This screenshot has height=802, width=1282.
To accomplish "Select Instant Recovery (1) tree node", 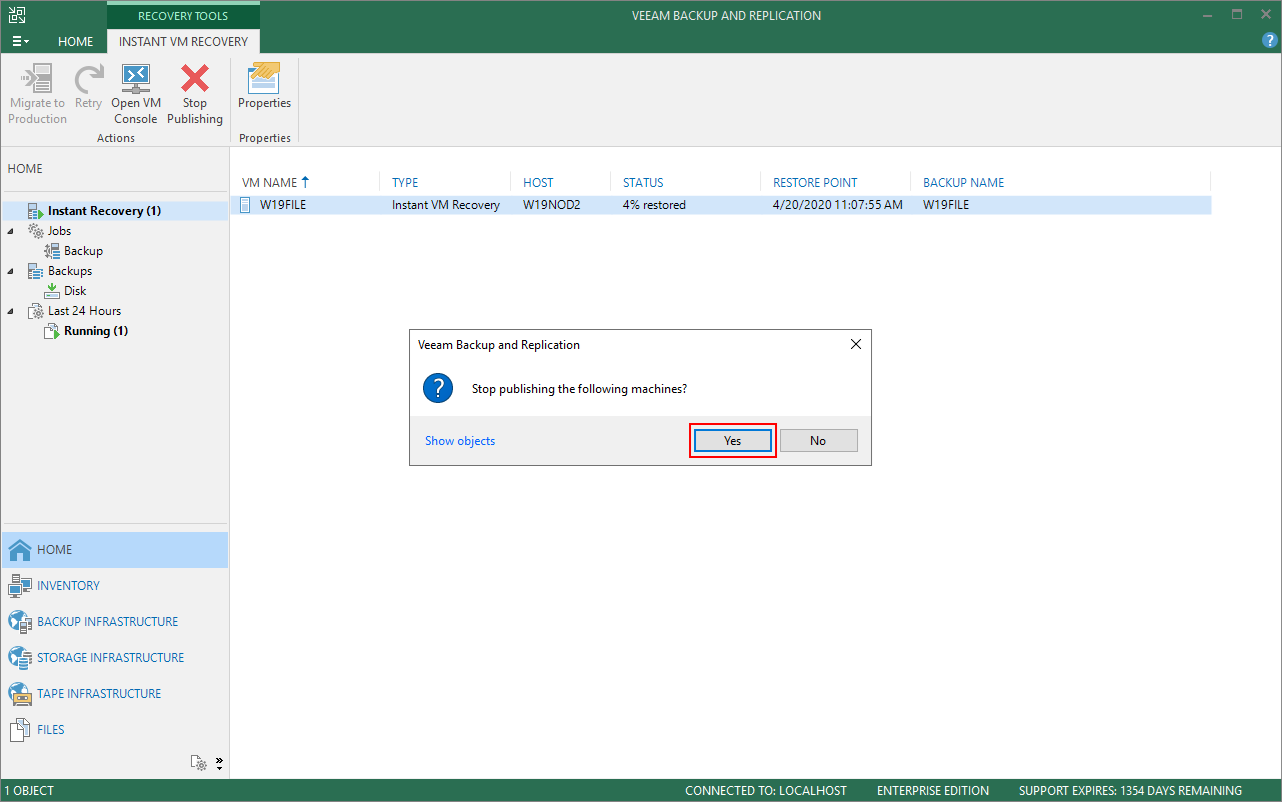I will (104, 211).
